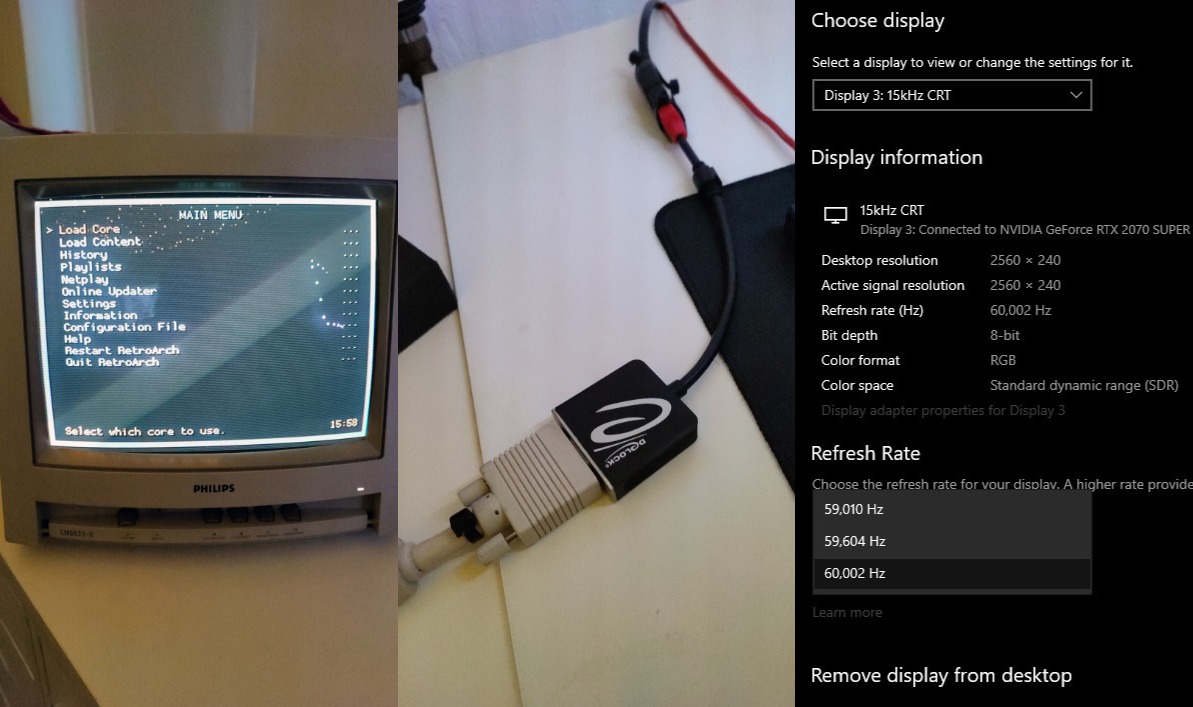This screenshot has width=1193, height=707.
Task: Select Online Updater in RetroArch menu
Action: [109, 291]
